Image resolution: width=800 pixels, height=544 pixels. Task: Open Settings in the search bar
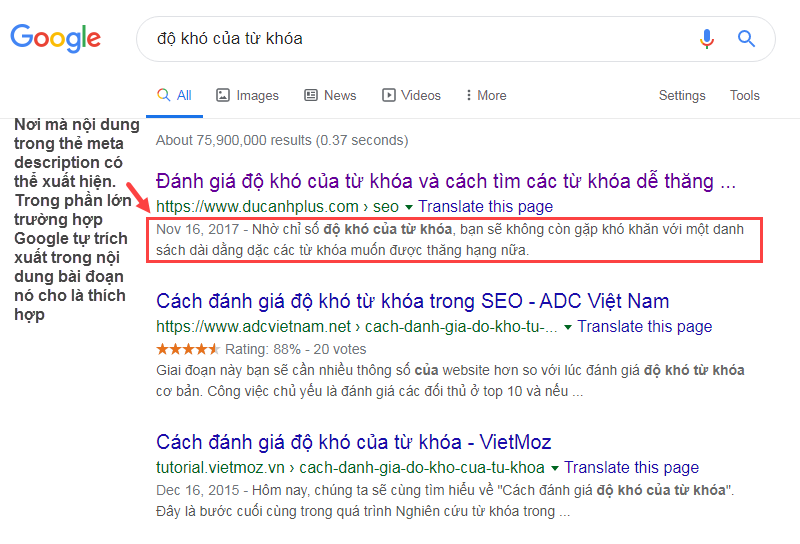(682, 95)
